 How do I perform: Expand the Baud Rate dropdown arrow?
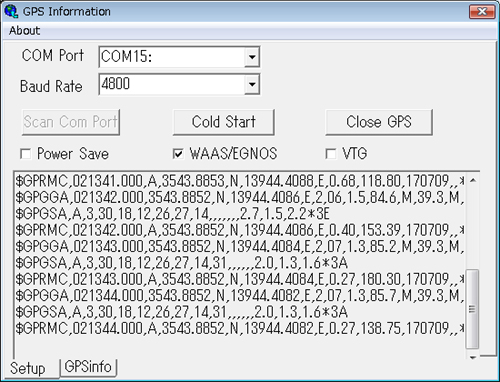(252, 84)
